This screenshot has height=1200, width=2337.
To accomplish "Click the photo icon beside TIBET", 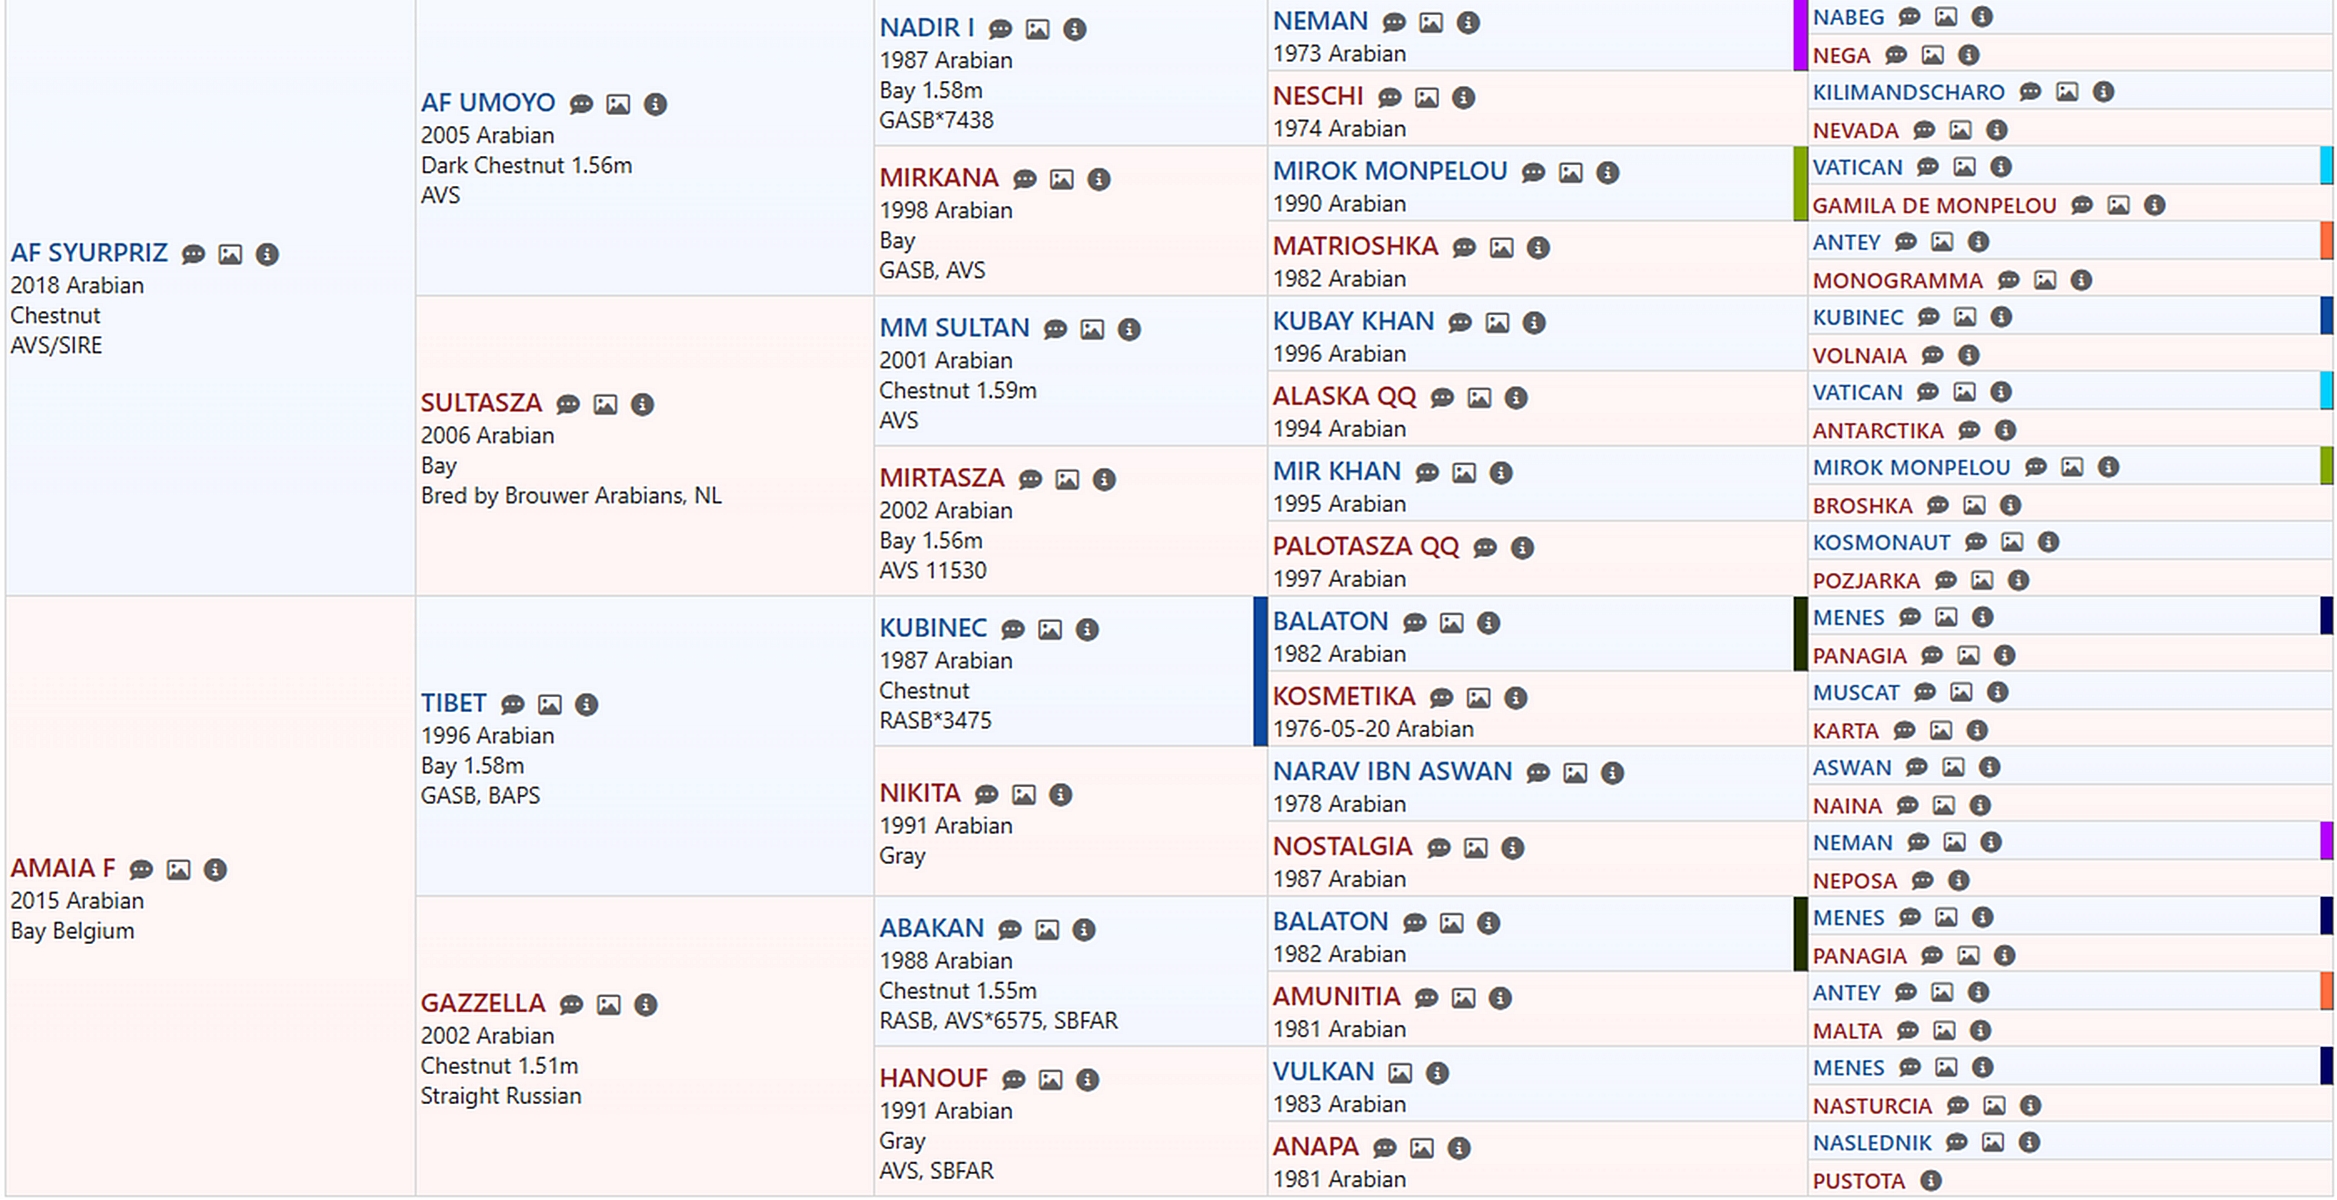I will click(x=549, y=705).
